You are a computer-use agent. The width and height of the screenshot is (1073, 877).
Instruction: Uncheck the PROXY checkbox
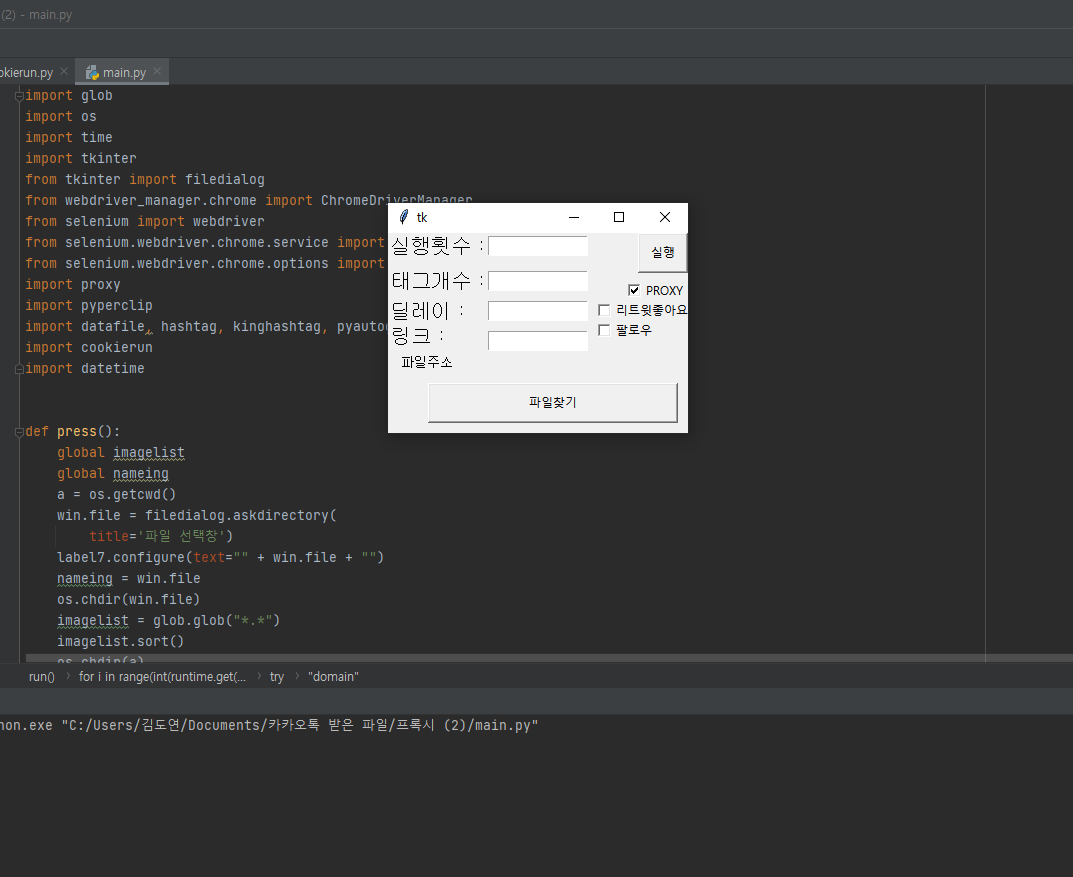(634, 290)
